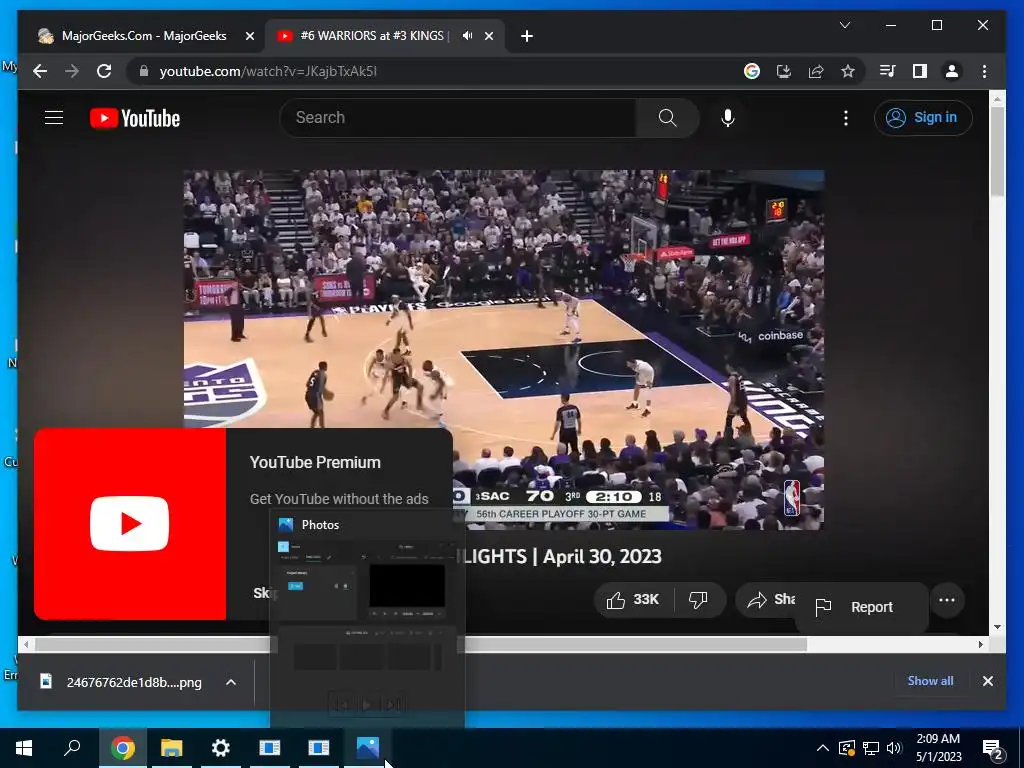Open the YouTube hamburger guide menu
Viewport: 1024px width, 768px height.
(54, 118)
